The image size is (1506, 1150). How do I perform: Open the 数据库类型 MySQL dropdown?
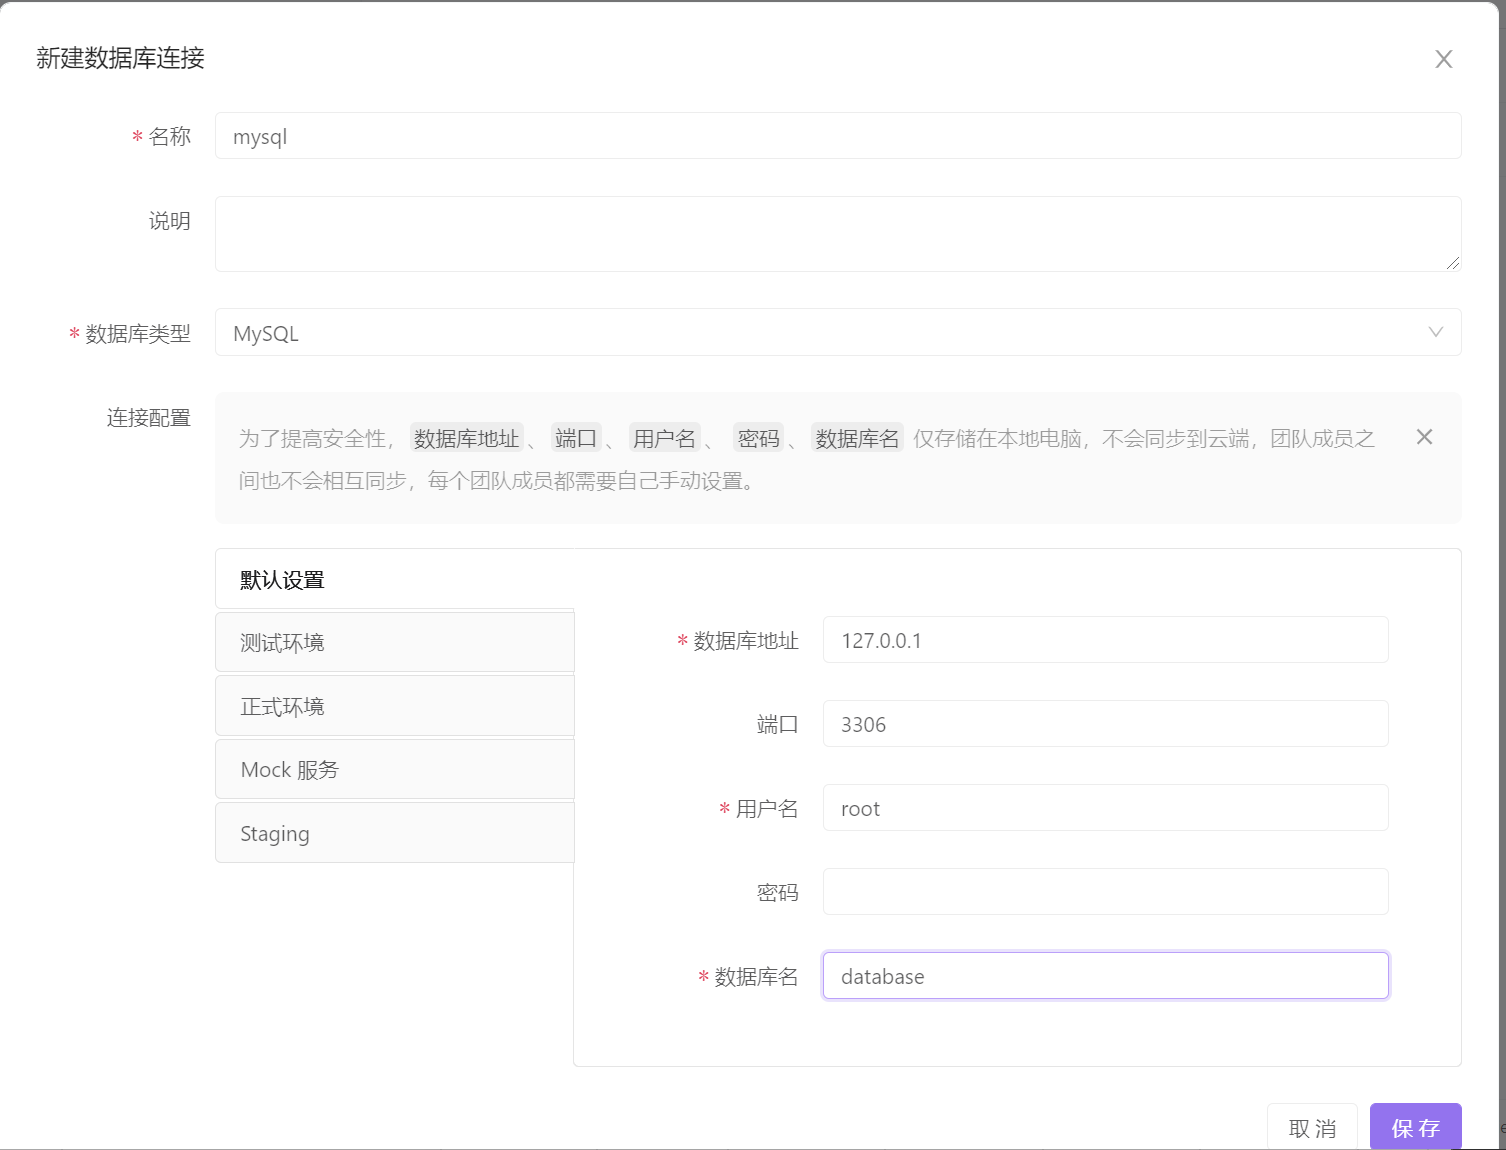838,332
